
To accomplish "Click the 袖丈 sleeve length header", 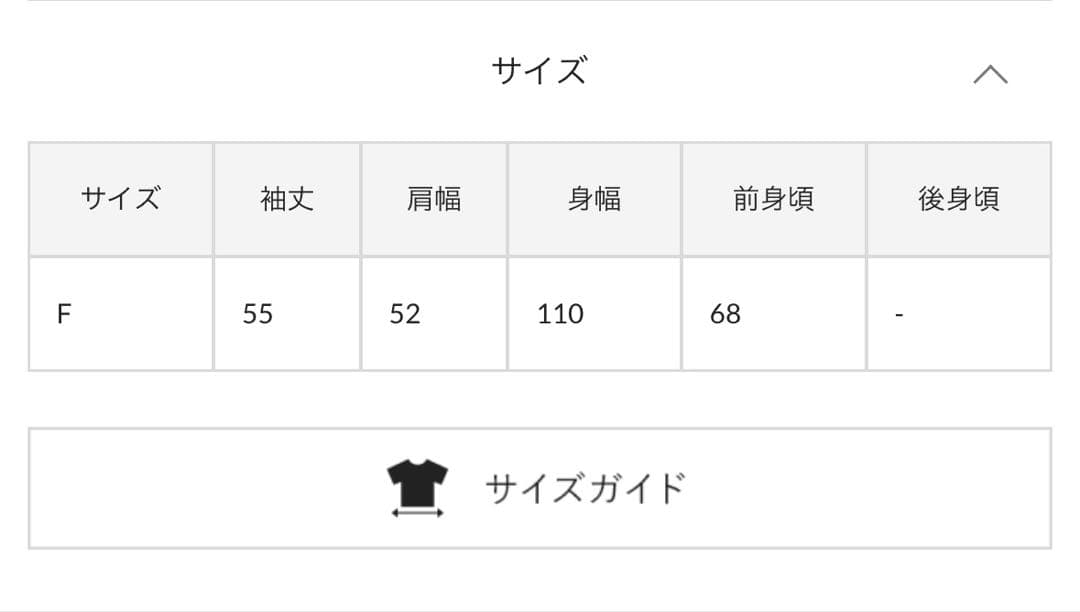I will tap(286, 198).
